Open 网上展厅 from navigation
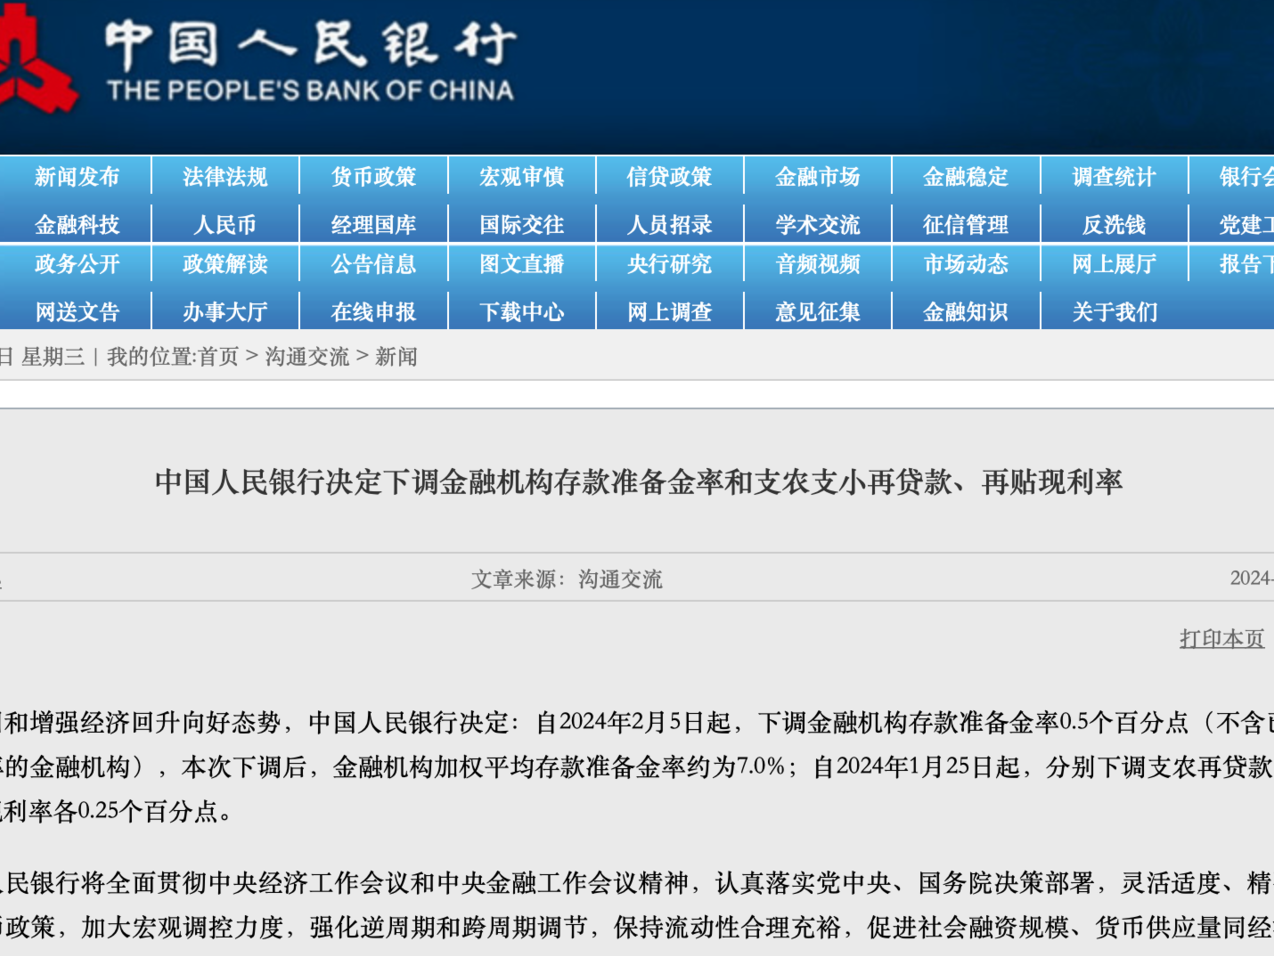Viewport: 1274px width, 956px height. click(1113, 264)
